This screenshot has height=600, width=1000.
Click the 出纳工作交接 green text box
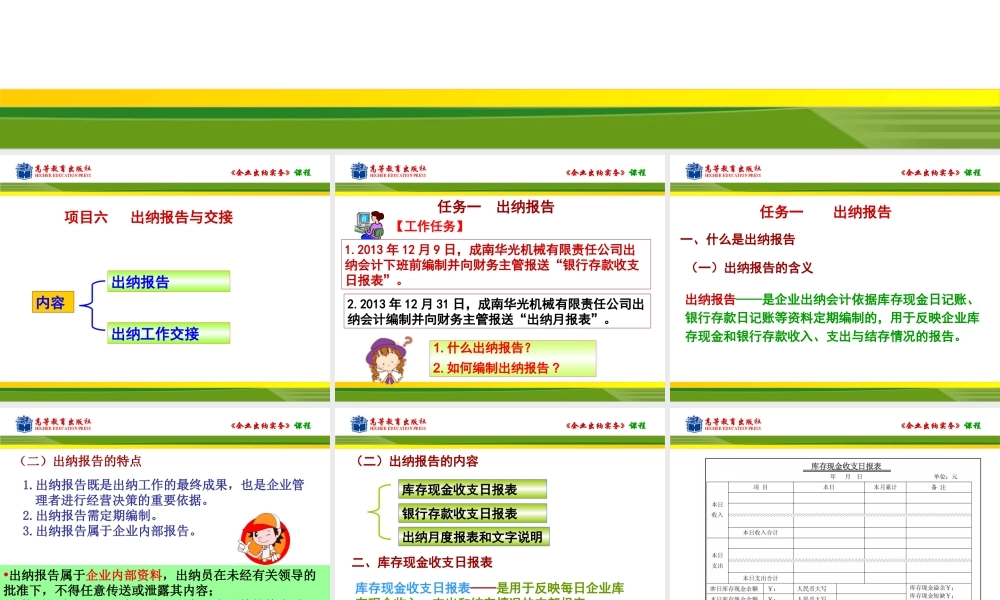coord(168,334)
